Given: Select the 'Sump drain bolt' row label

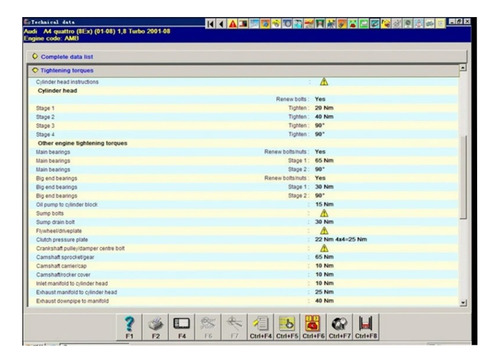Looking at the screenshot, I should tap(55, 222).
